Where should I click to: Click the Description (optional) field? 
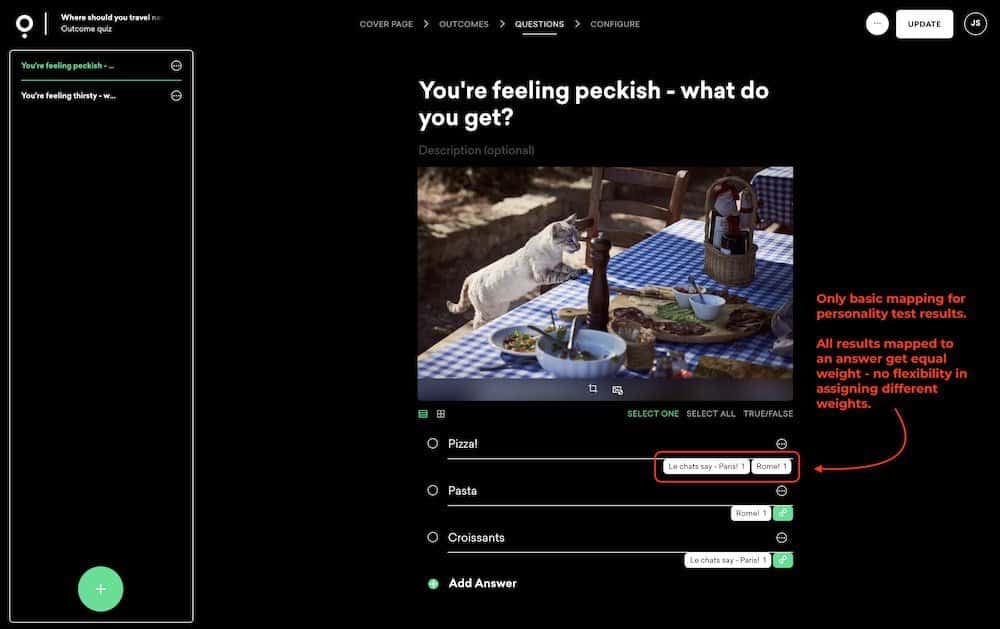(x=477, y=150)
